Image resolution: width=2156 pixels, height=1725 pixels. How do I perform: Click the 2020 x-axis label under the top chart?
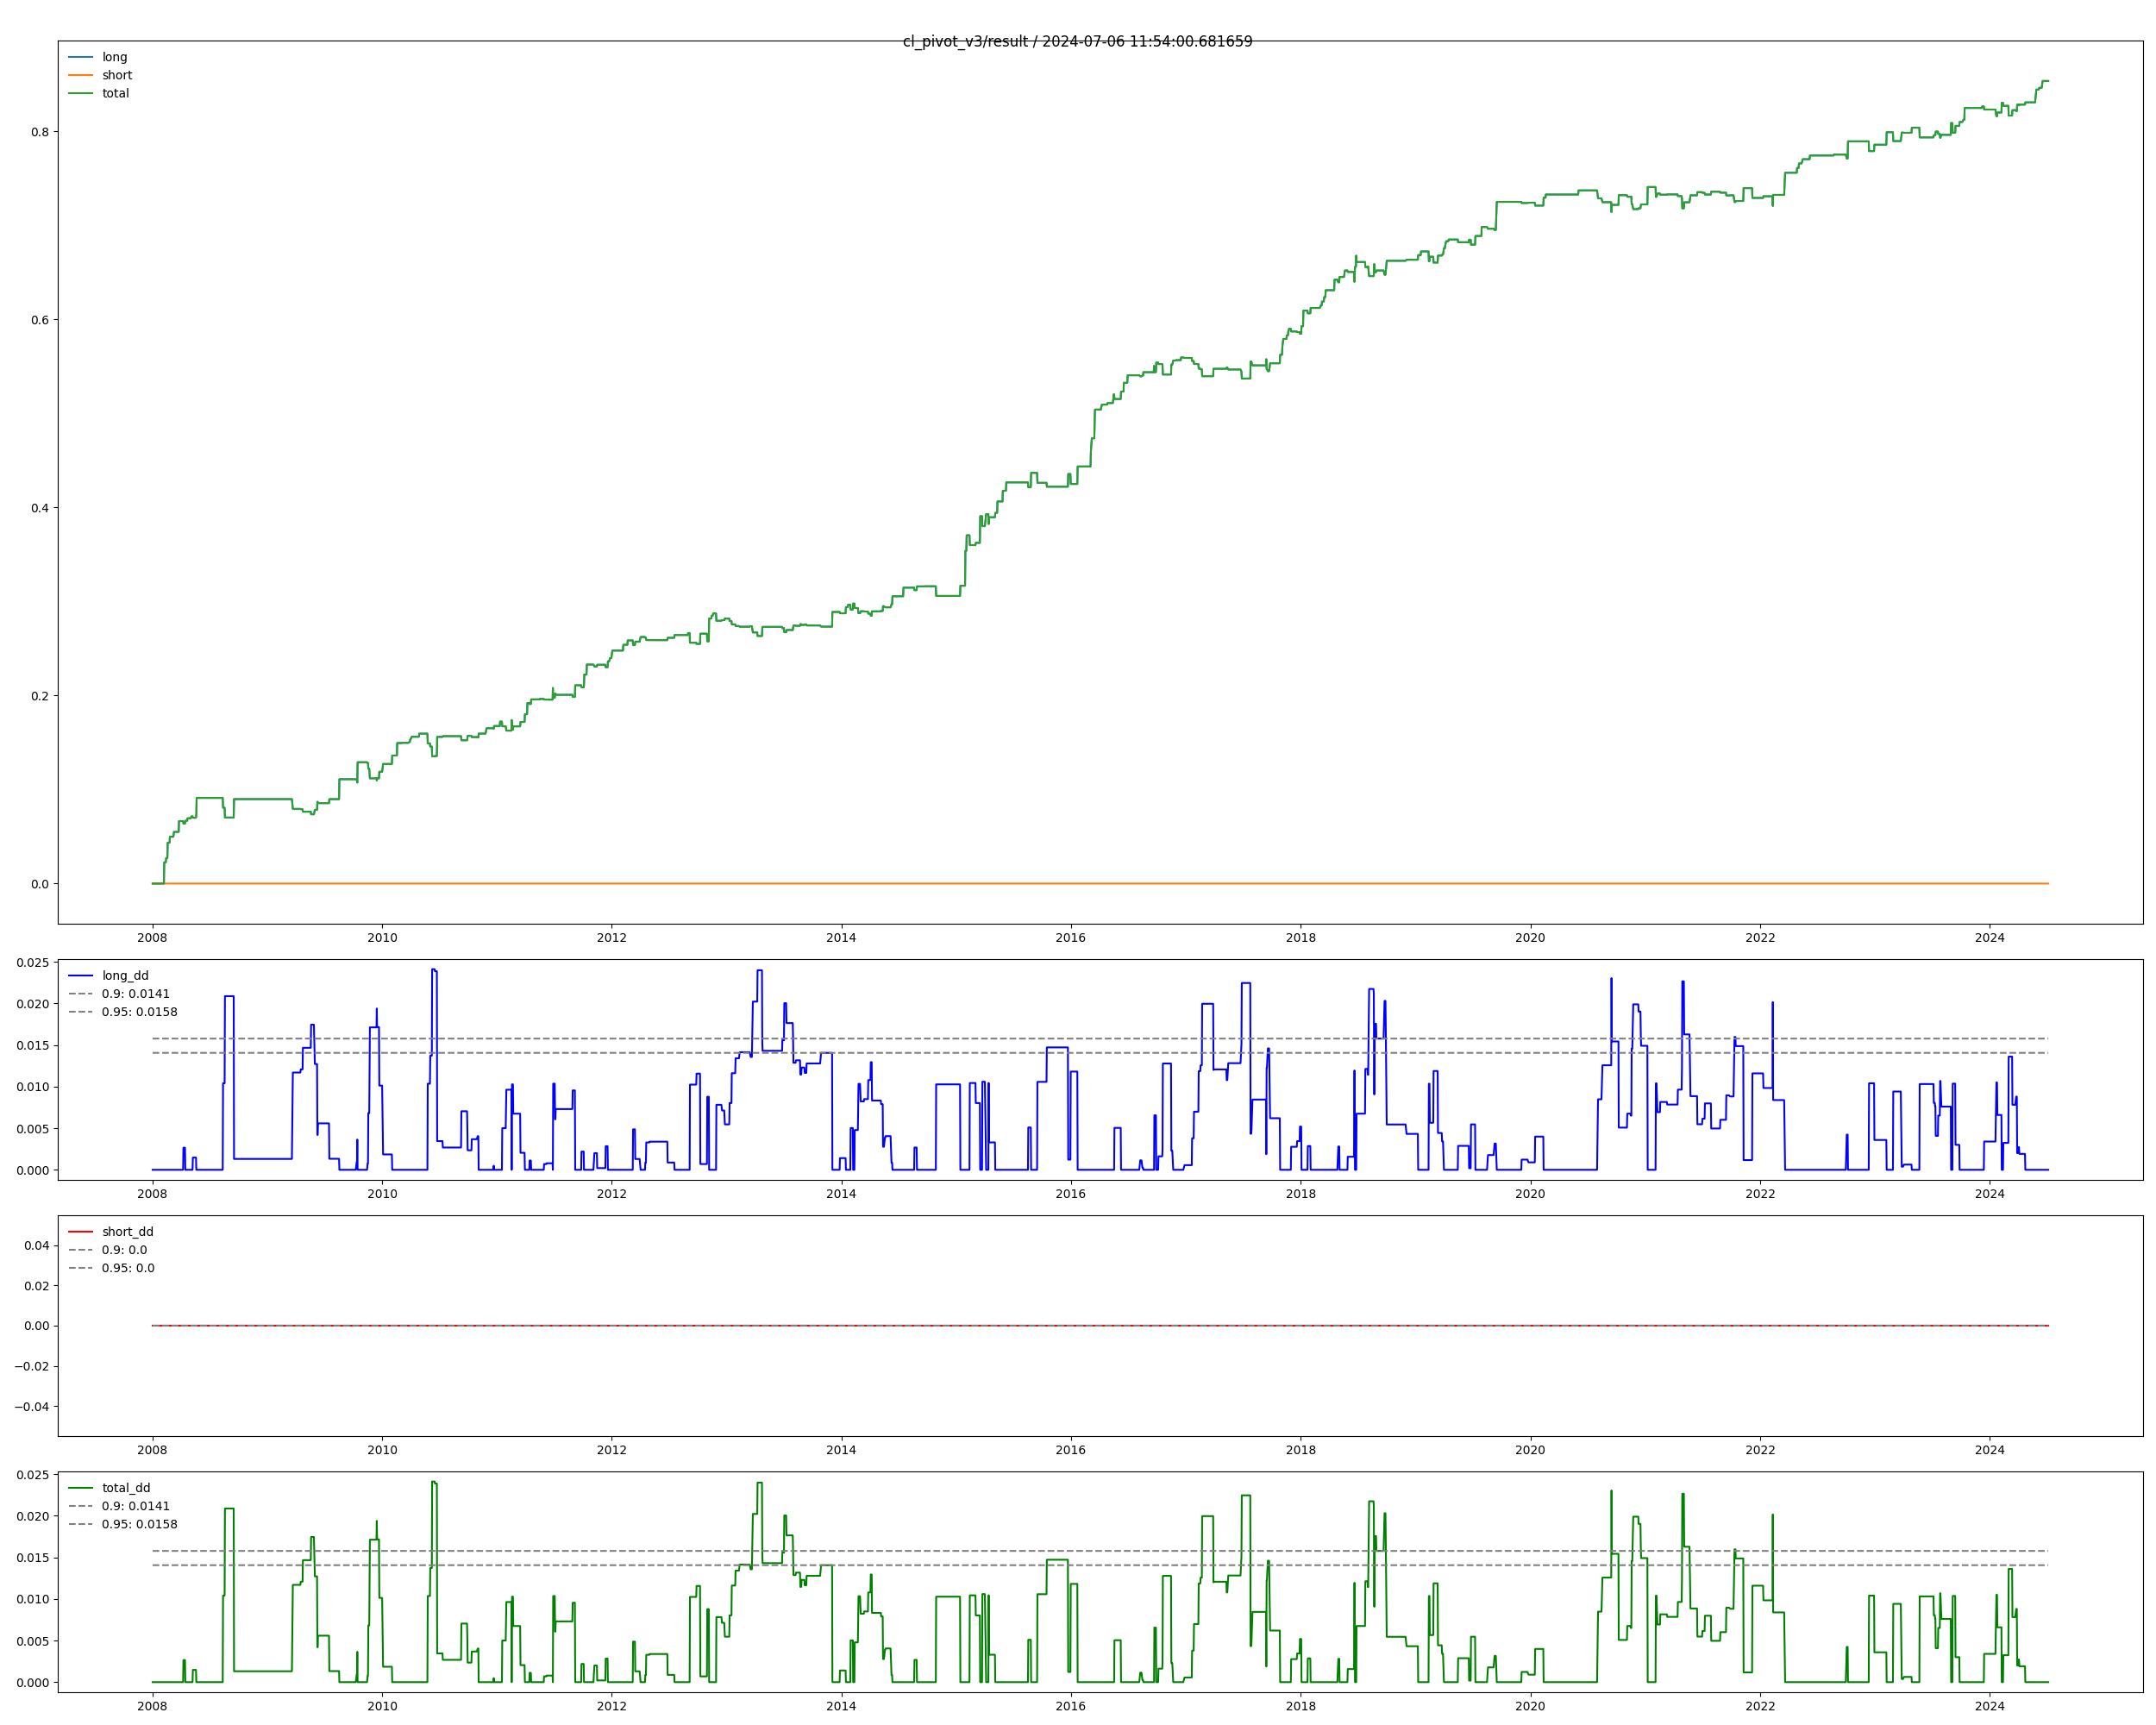(1530, 938)
